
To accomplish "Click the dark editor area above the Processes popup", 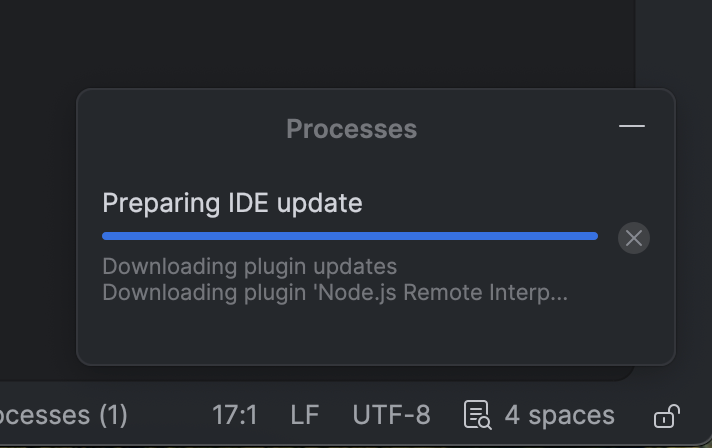I will click(318, 43).
